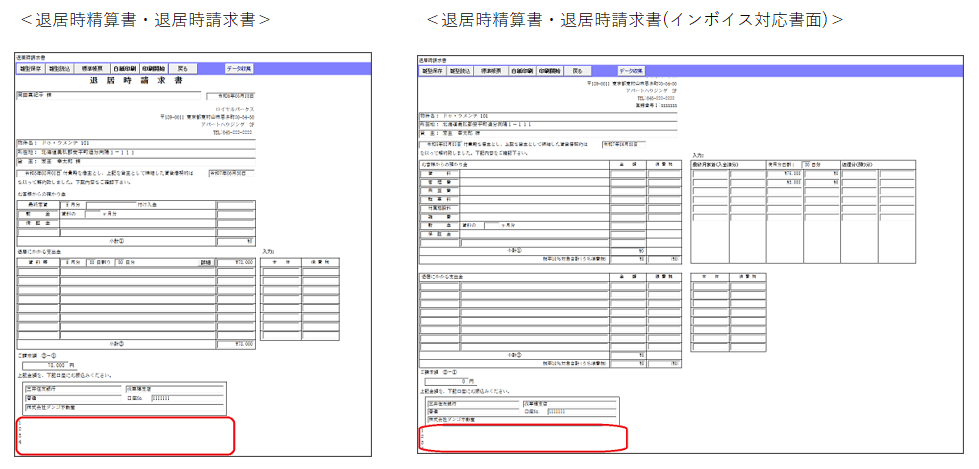Click 戻る button in left form toolbar
Screen dimensions: 979x469
click(181, 68)
